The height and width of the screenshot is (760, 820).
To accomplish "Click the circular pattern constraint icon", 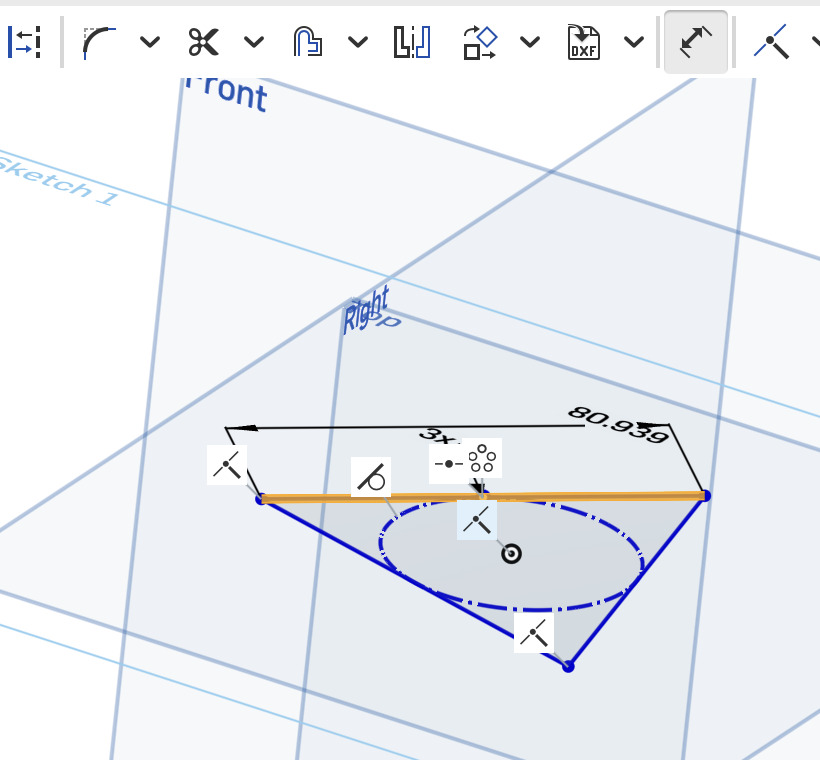I will (482, 459).
